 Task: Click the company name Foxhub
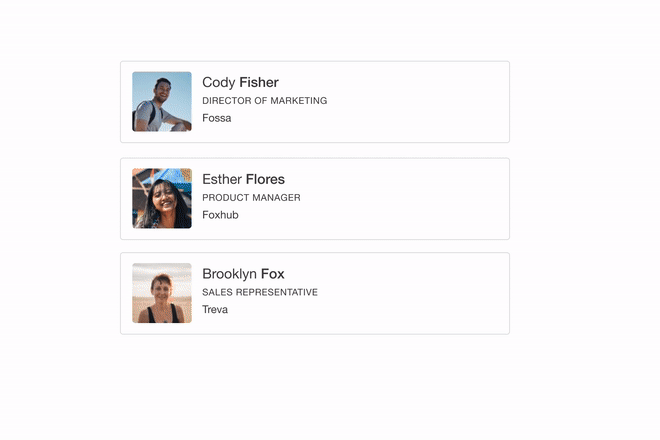coord(220,215)
